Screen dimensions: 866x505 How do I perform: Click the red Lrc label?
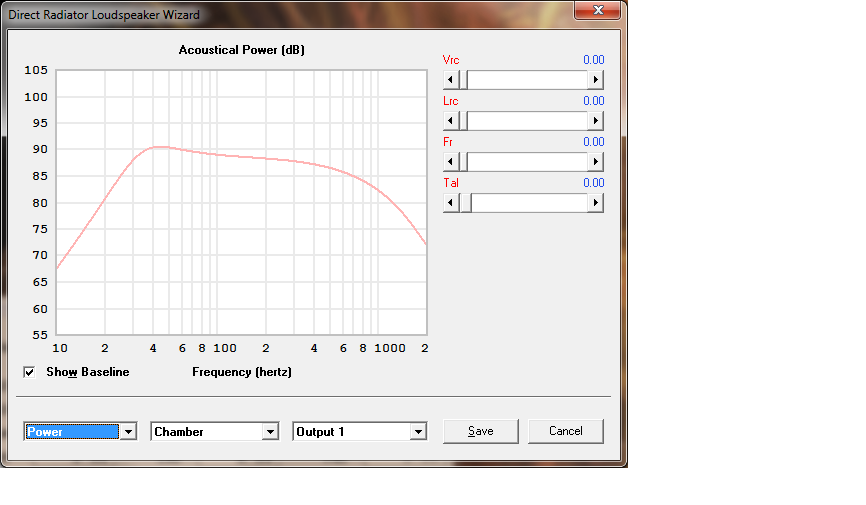click(451, 101)
